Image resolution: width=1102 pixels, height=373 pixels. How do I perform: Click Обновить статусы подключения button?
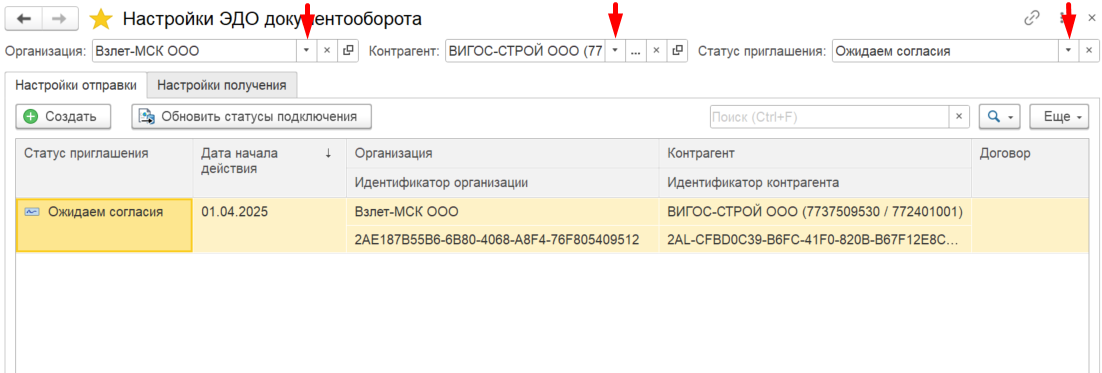coord(251,117)
